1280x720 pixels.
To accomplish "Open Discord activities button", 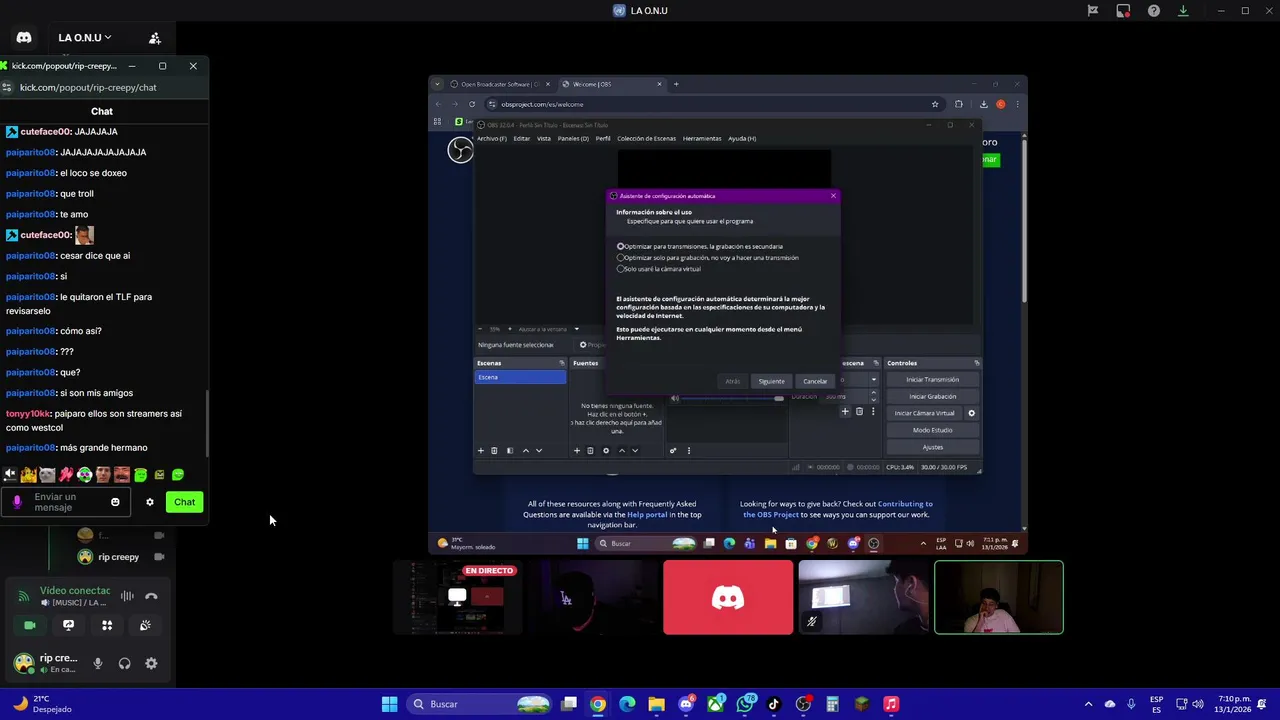I will [x=107, y=625].
